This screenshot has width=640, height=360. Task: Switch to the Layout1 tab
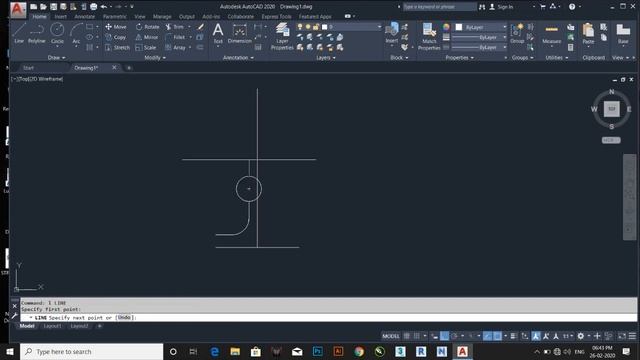pos(52,326)
